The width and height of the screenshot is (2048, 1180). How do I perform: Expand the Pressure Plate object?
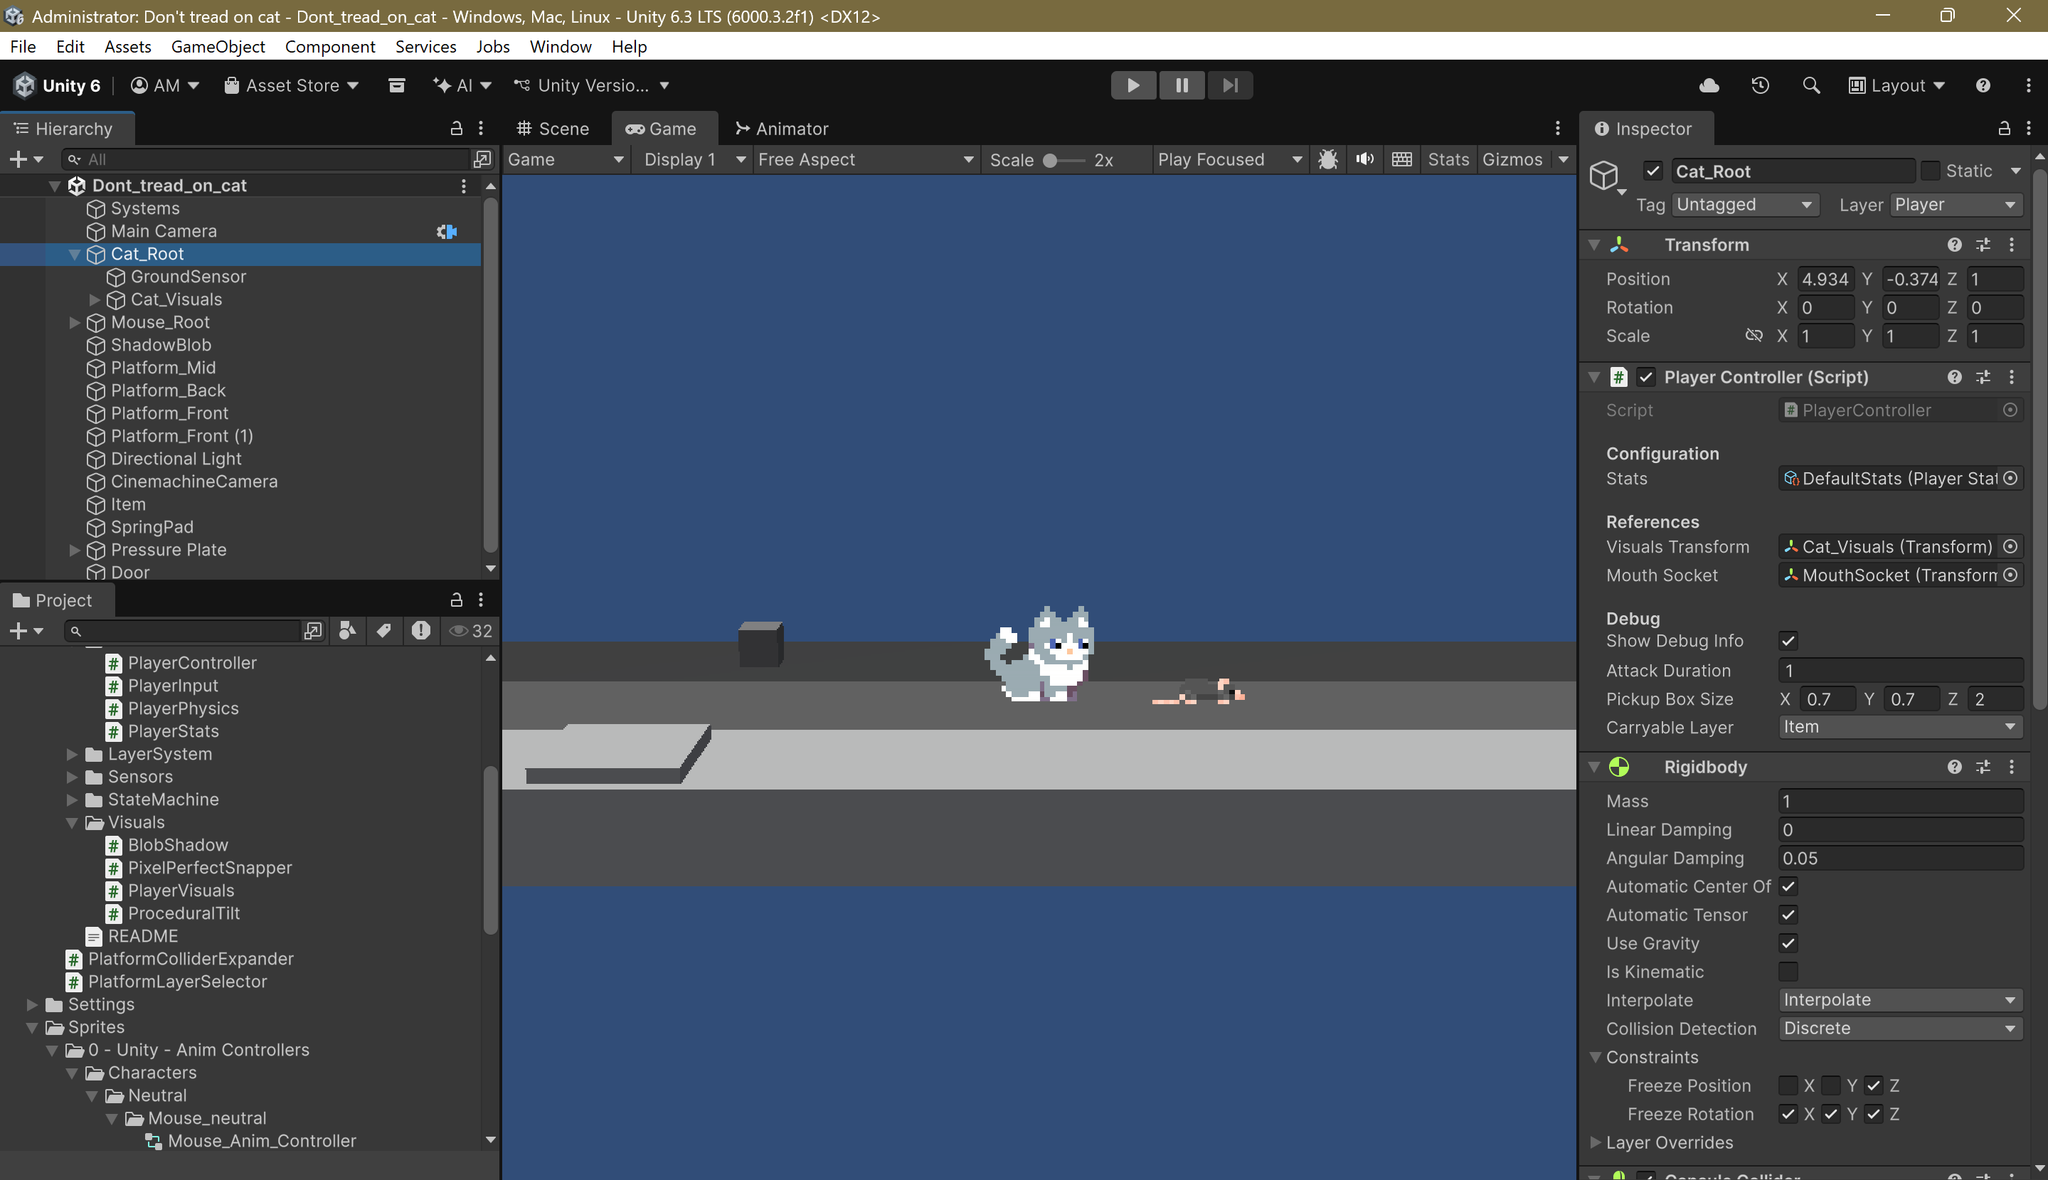75,550
